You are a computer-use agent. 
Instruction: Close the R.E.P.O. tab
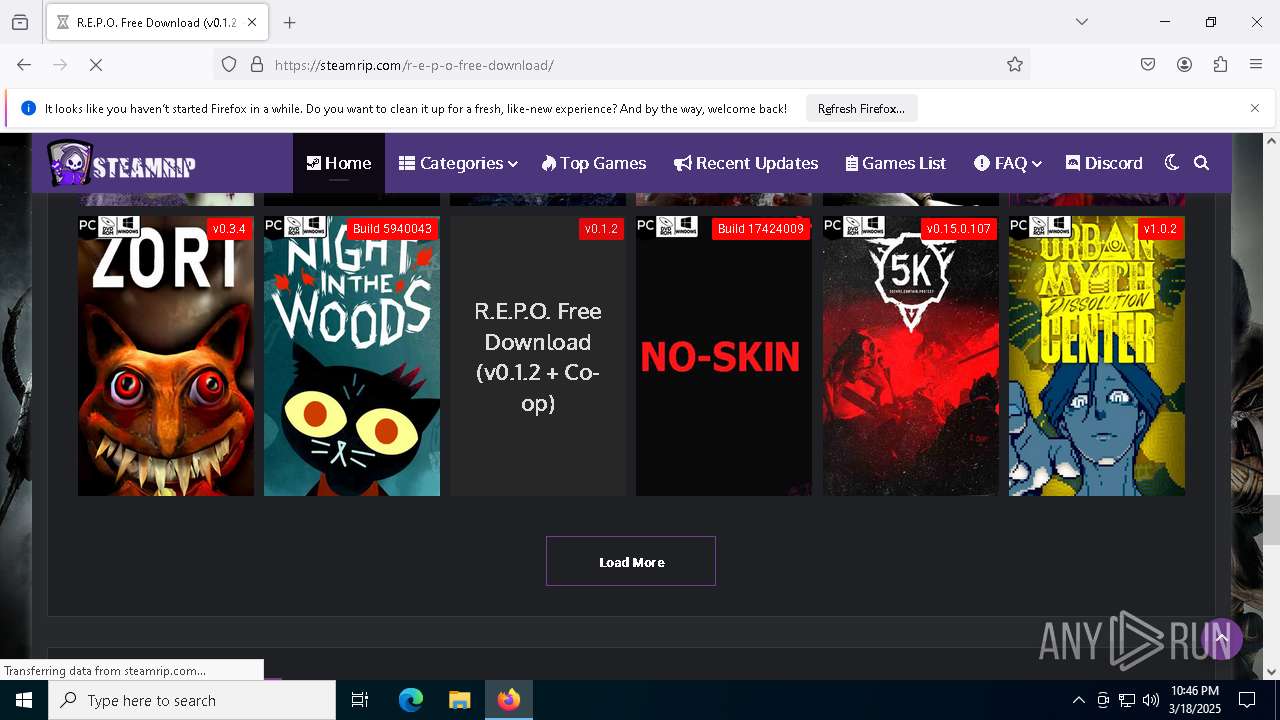(252, 22)
